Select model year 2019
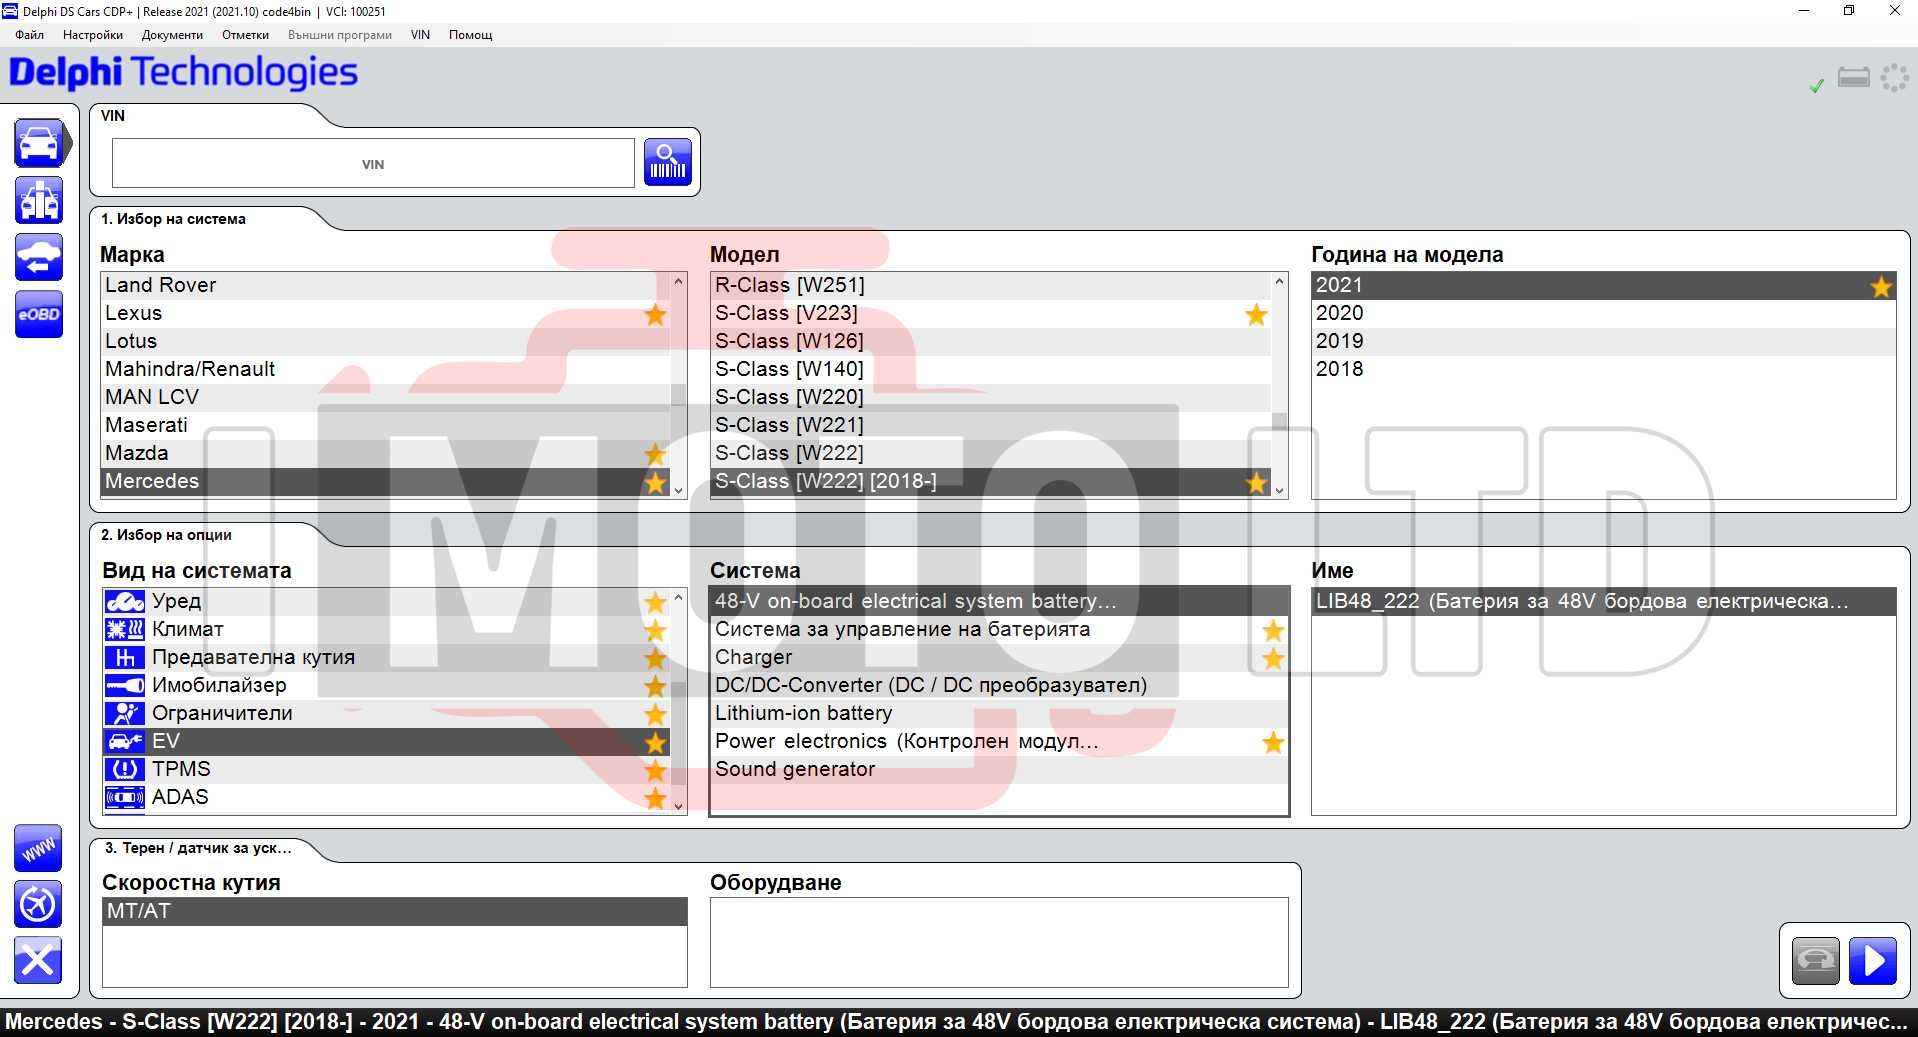Image resolution: width=1918 pixels, height=1037 pixels. pos(1603,341)
